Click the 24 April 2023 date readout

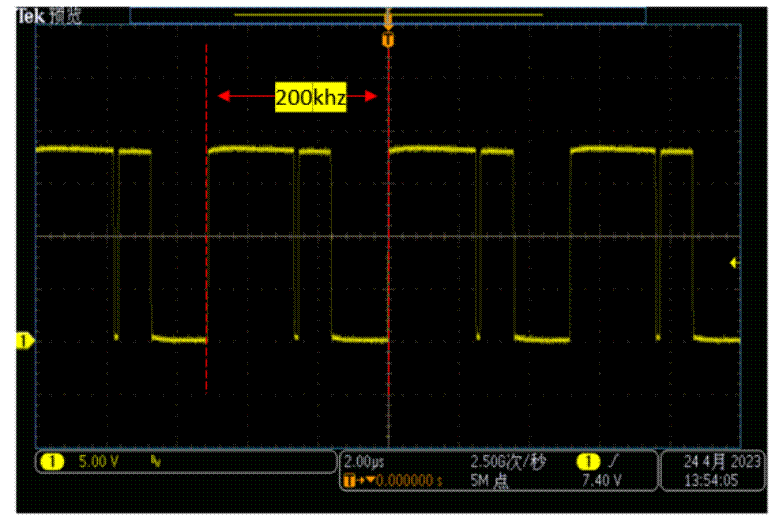tap(722, 462)
